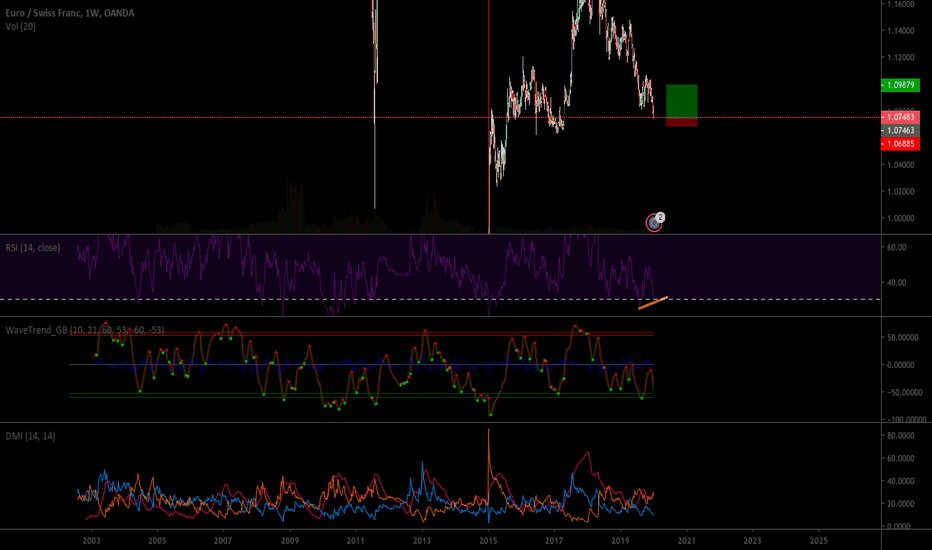The width and height of the screenshot is (932, 550).
Task: Click the 2021 label on the time axis
Action: click(686, 540)
